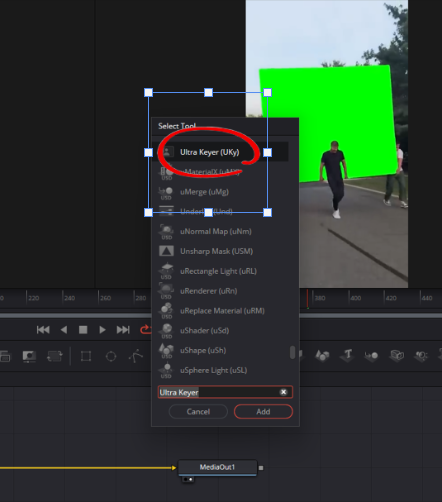Screen dimensions: 442x502
Task: Select the Ellipse mask tool icon
Action: 111,356
